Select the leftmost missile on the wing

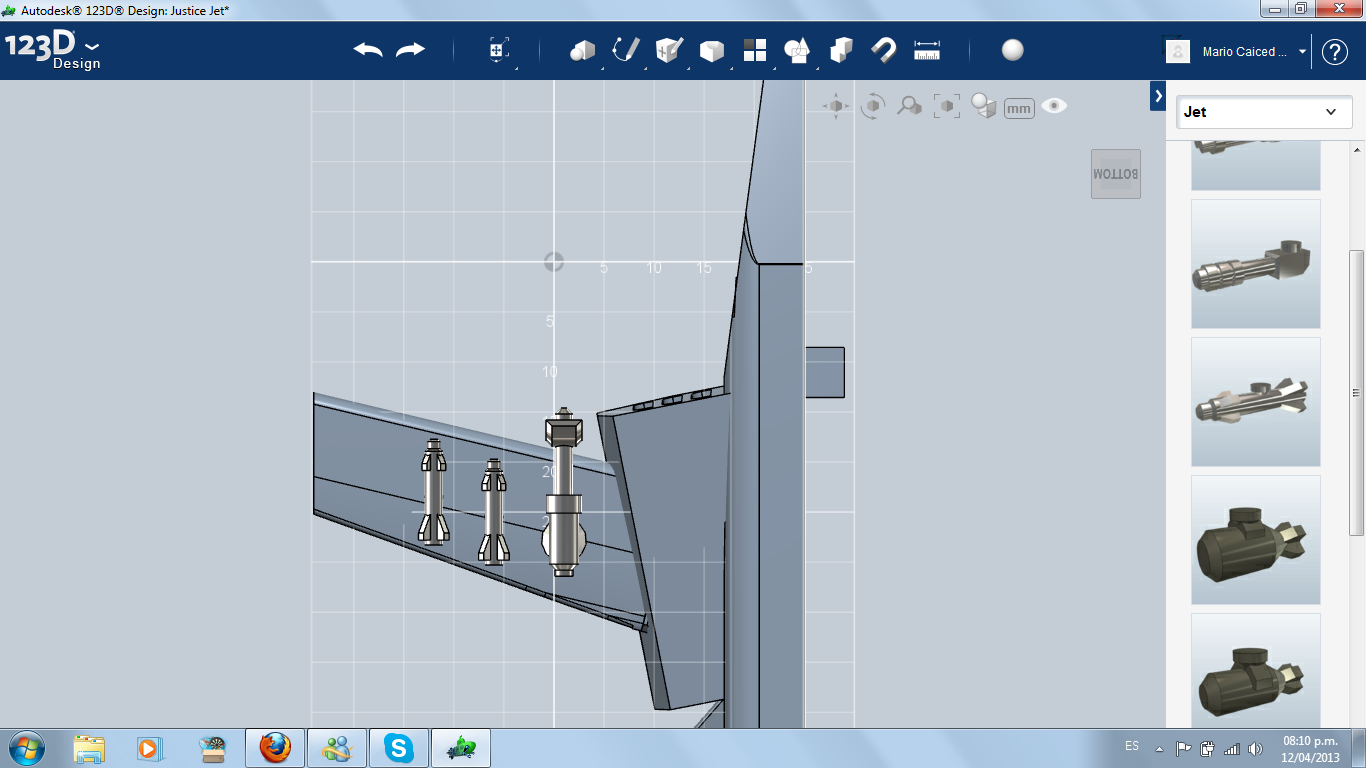coord(433,491)
